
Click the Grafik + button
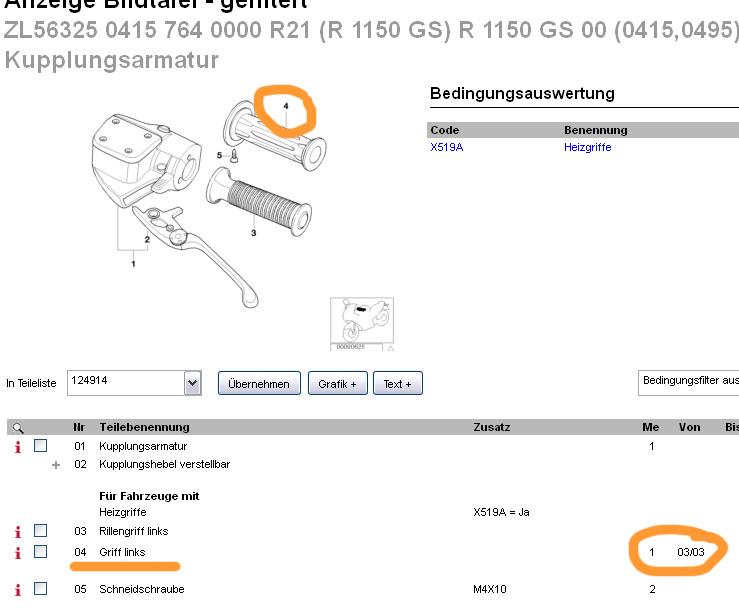(x=337, y=383)
